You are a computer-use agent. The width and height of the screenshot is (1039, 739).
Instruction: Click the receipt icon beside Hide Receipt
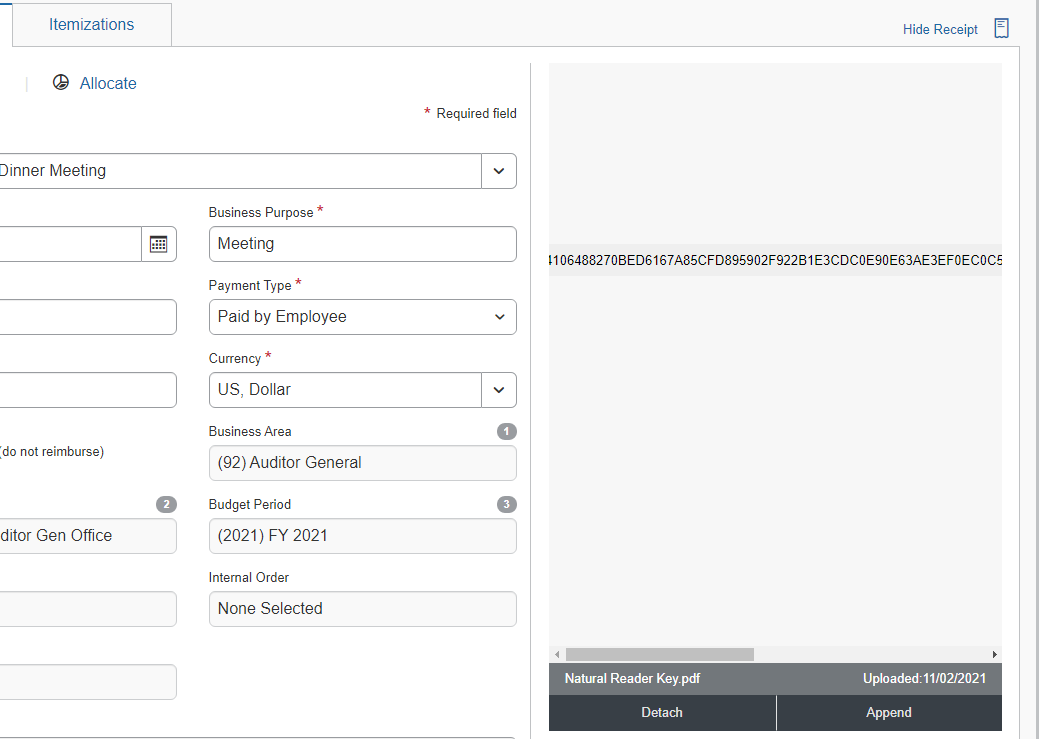pos(1001,28)
